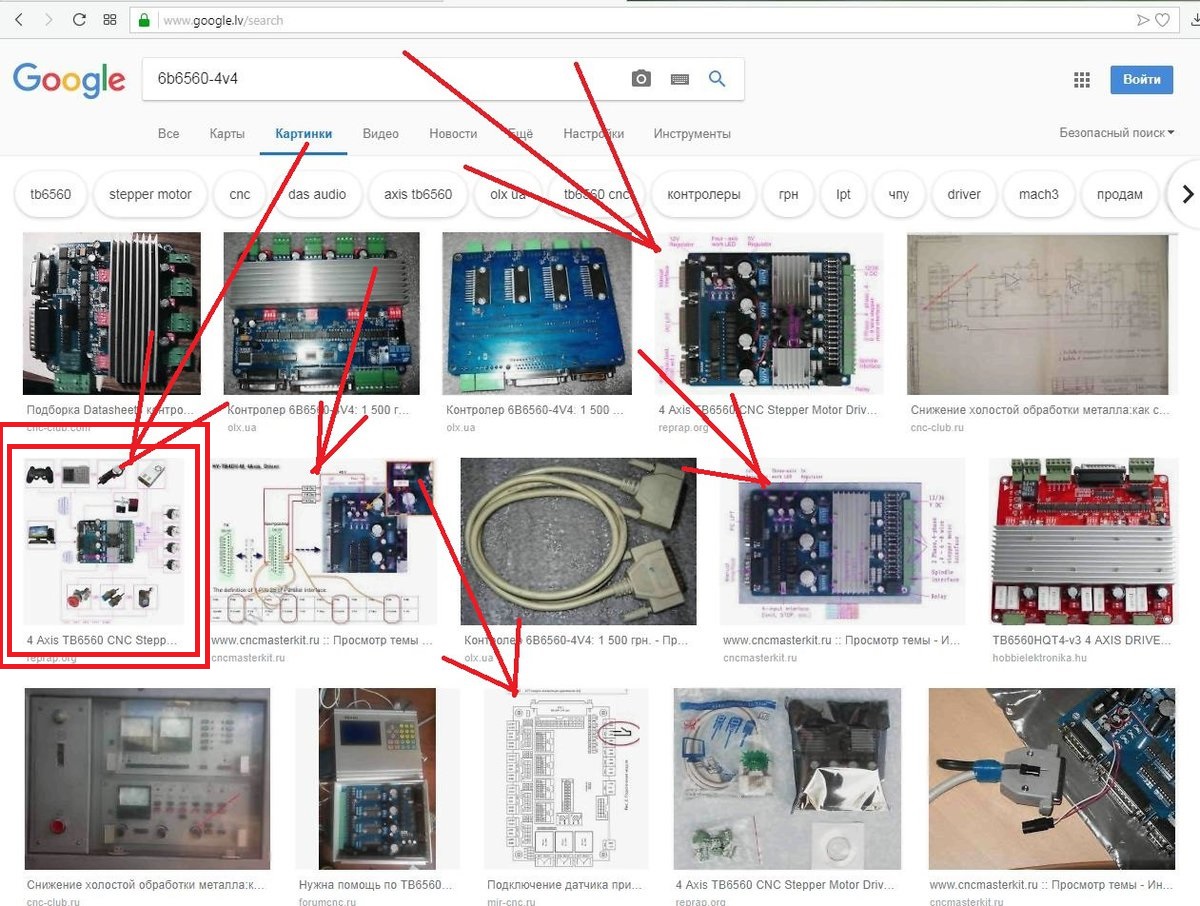Select the stepper motor suggestion chip

(x=150, y=194)
